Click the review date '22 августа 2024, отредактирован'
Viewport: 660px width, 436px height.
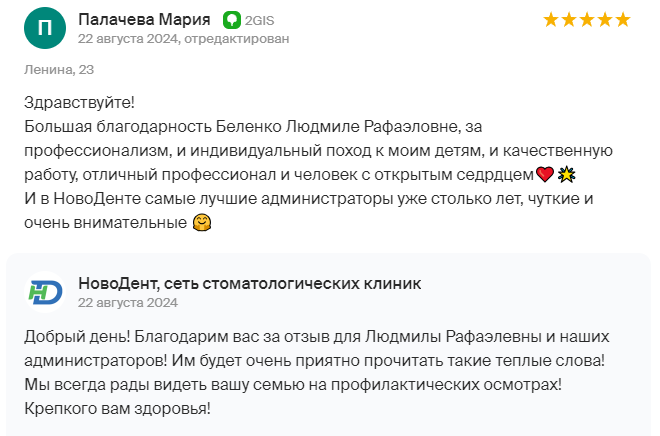[184, 39]
